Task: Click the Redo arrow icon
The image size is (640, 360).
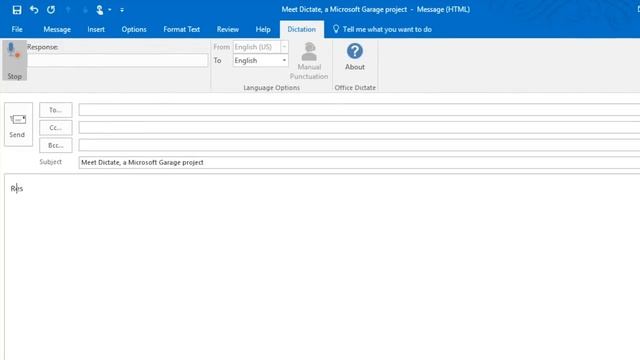Action: [51, 9]
